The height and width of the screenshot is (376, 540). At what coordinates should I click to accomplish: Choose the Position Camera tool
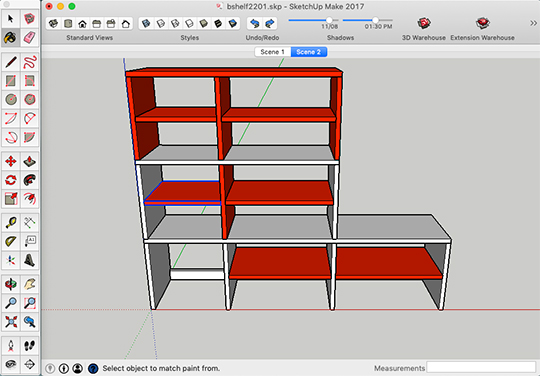click(11, 346)
